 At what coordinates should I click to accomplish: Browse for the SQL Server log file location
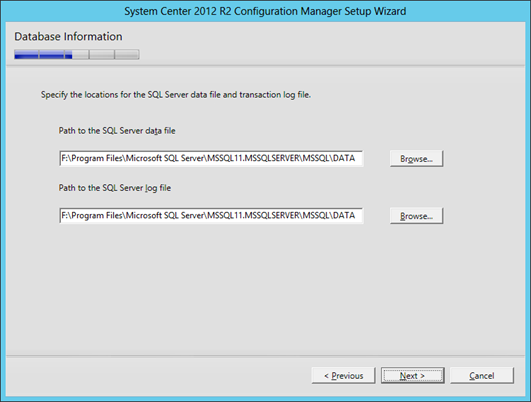point(416,216)
